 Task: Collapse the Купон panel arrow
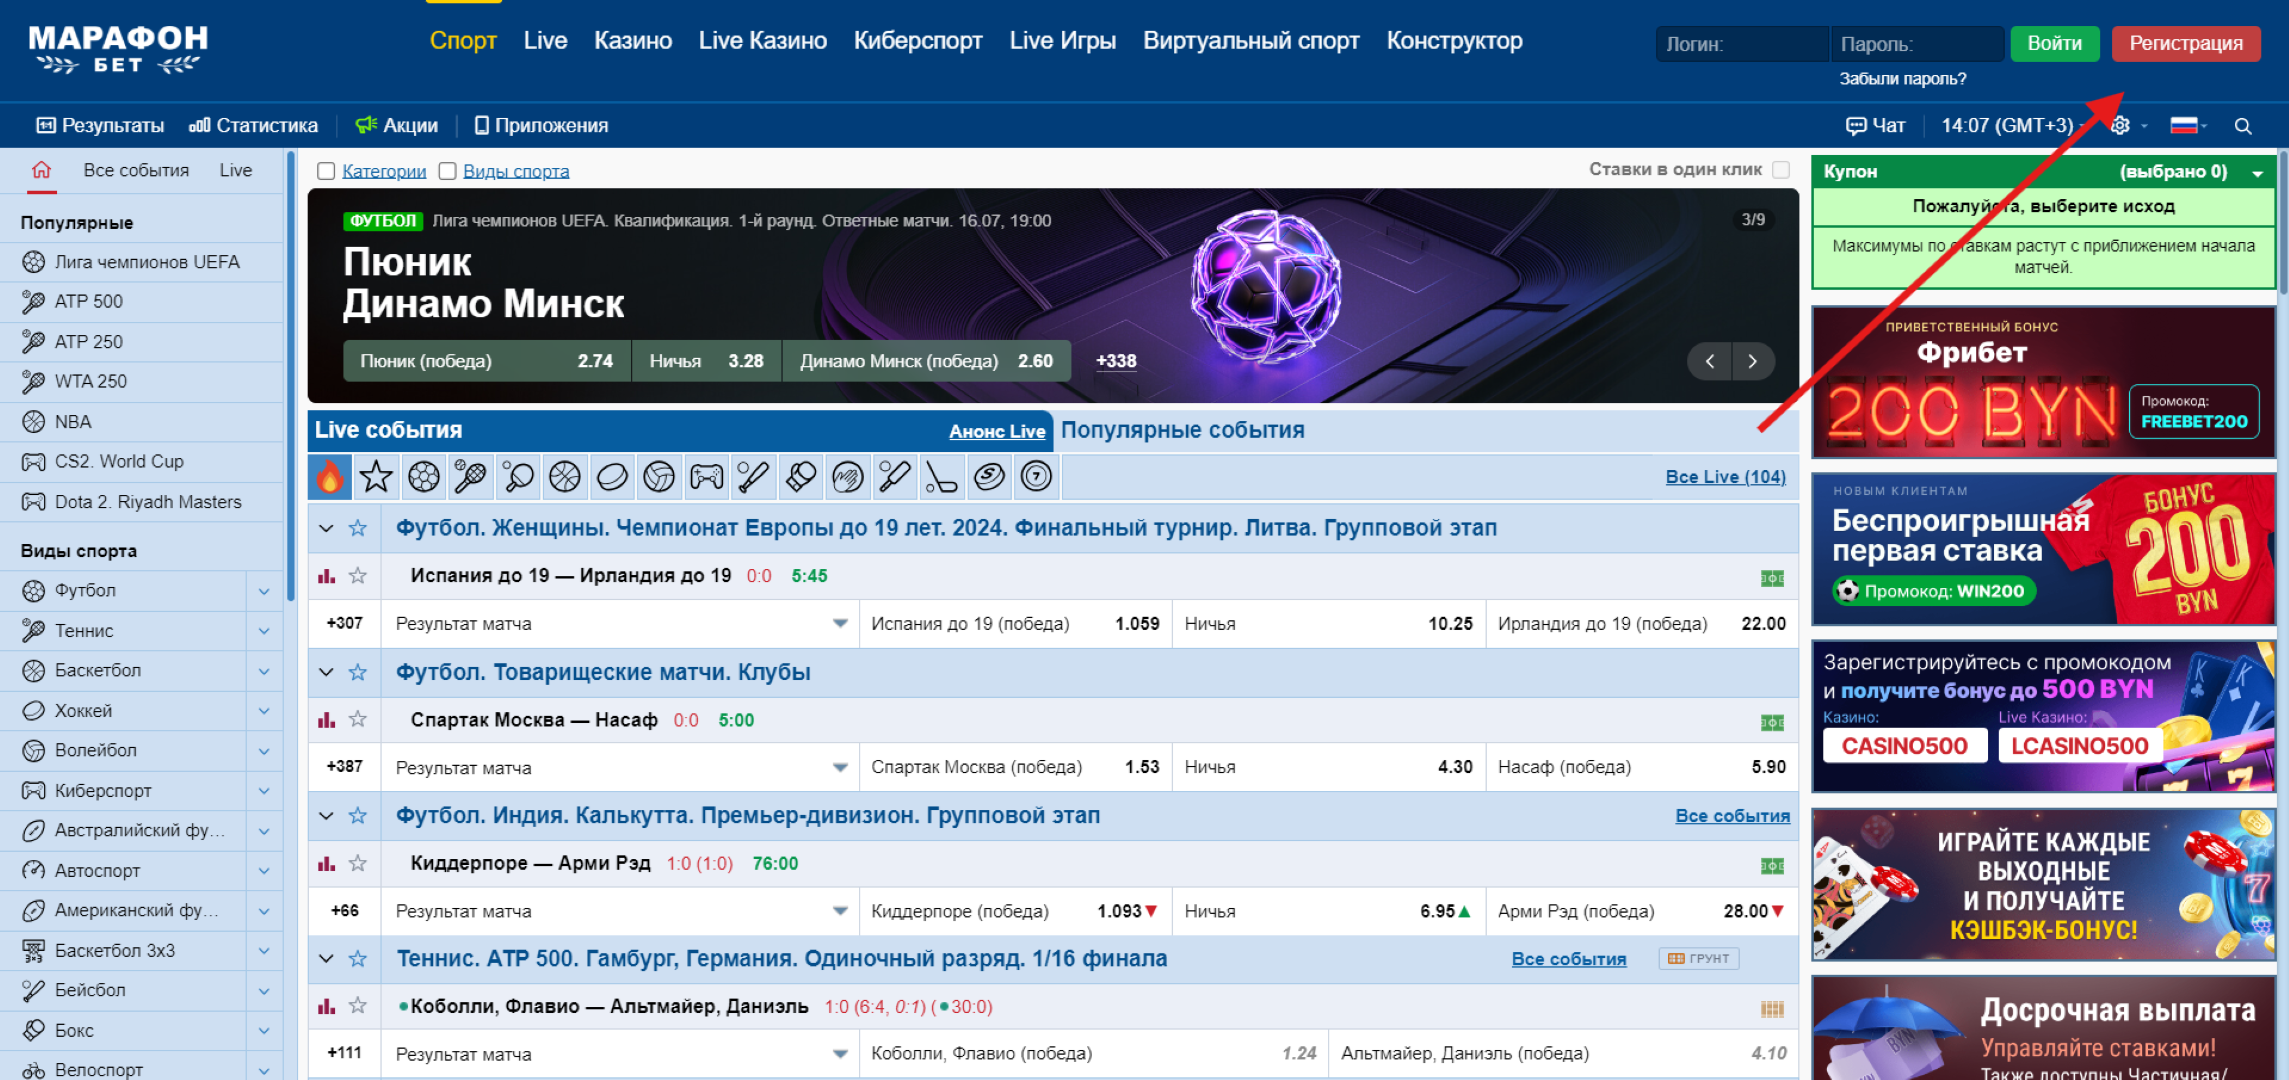(2257, 173)
